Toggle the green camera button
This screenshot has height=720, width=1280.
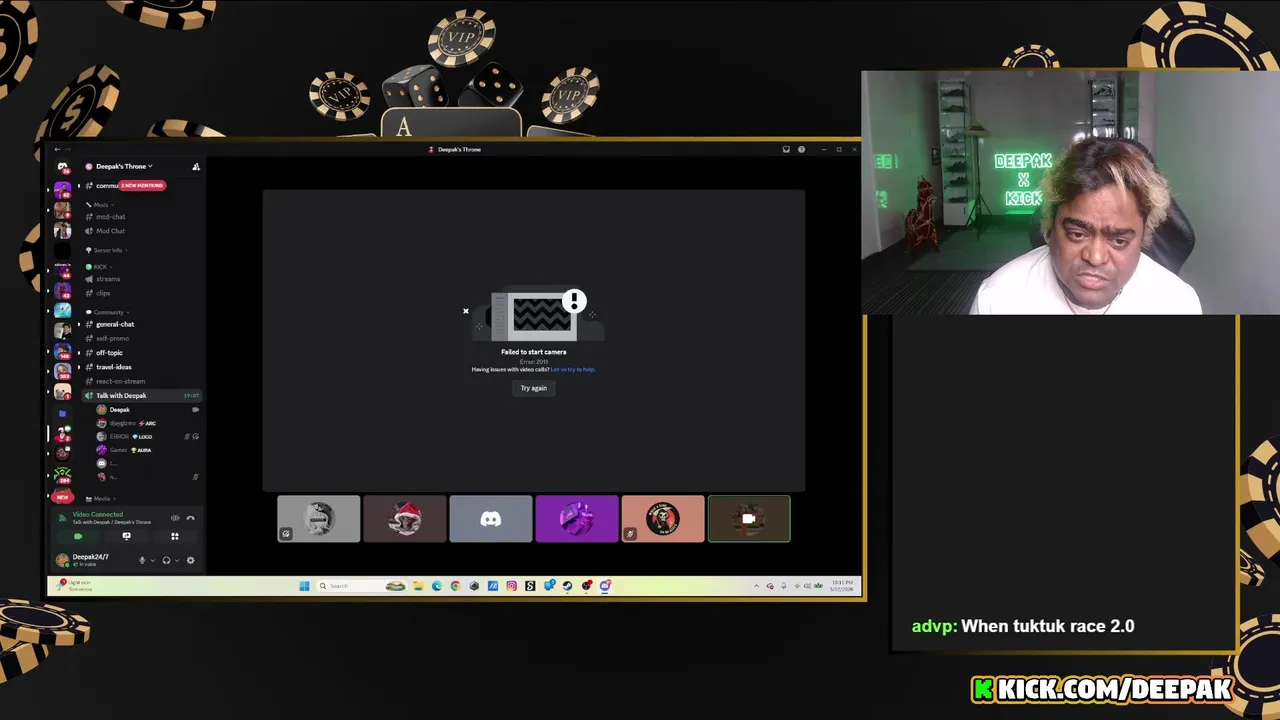pos(78,536)
